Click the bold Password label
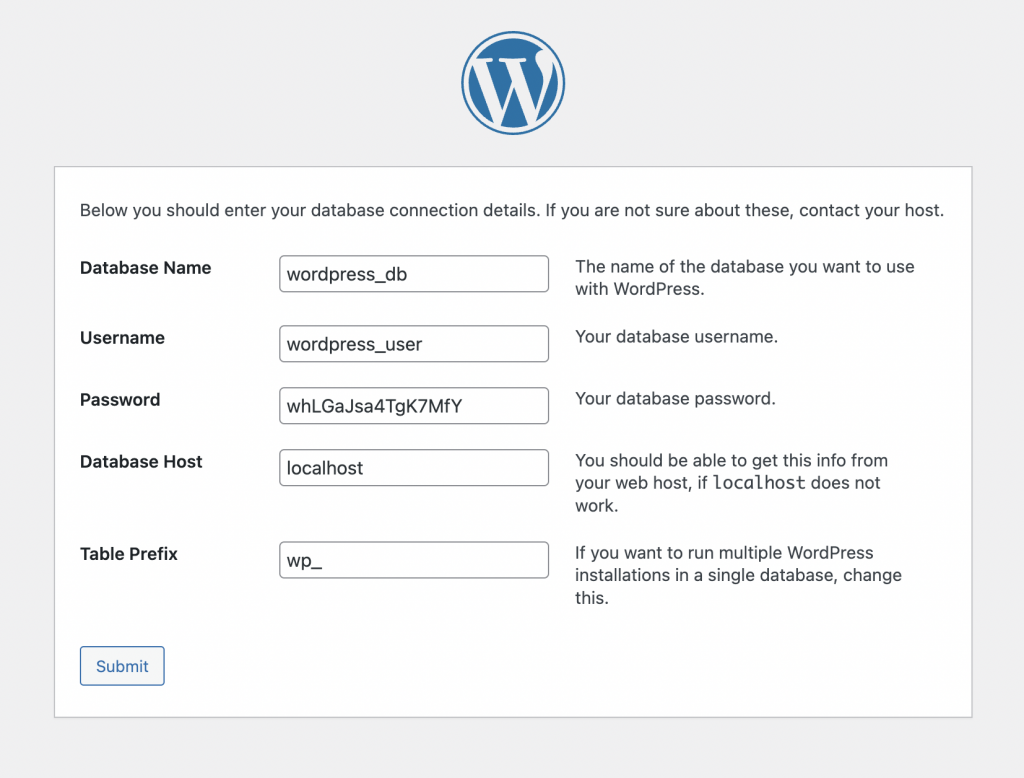The height and width of the screenshot is (778, 1024). pos(120,400)
